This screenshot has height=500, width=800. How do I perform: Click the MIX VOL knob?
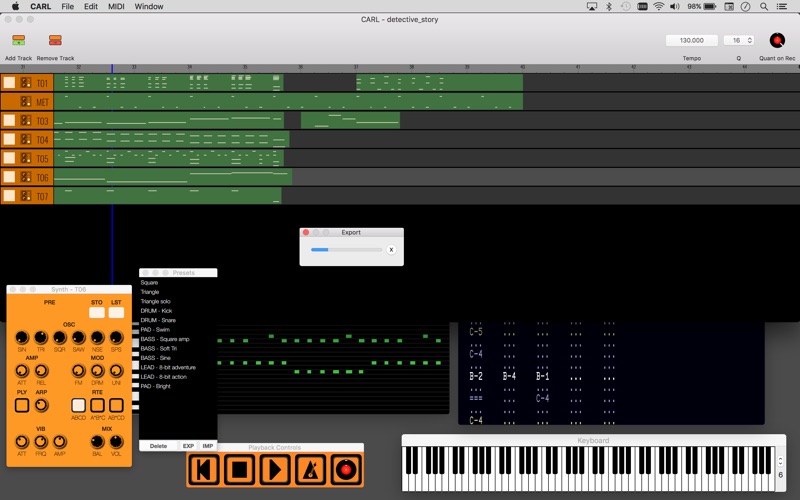pos(116,441)
